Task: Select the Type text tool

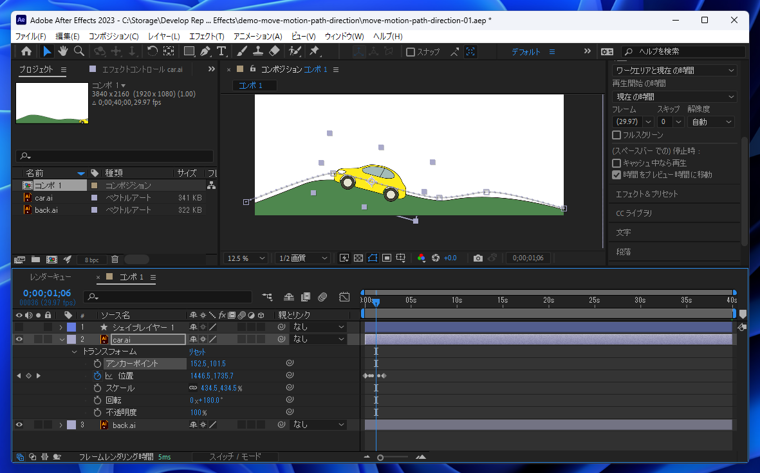Action: (222, 51)
